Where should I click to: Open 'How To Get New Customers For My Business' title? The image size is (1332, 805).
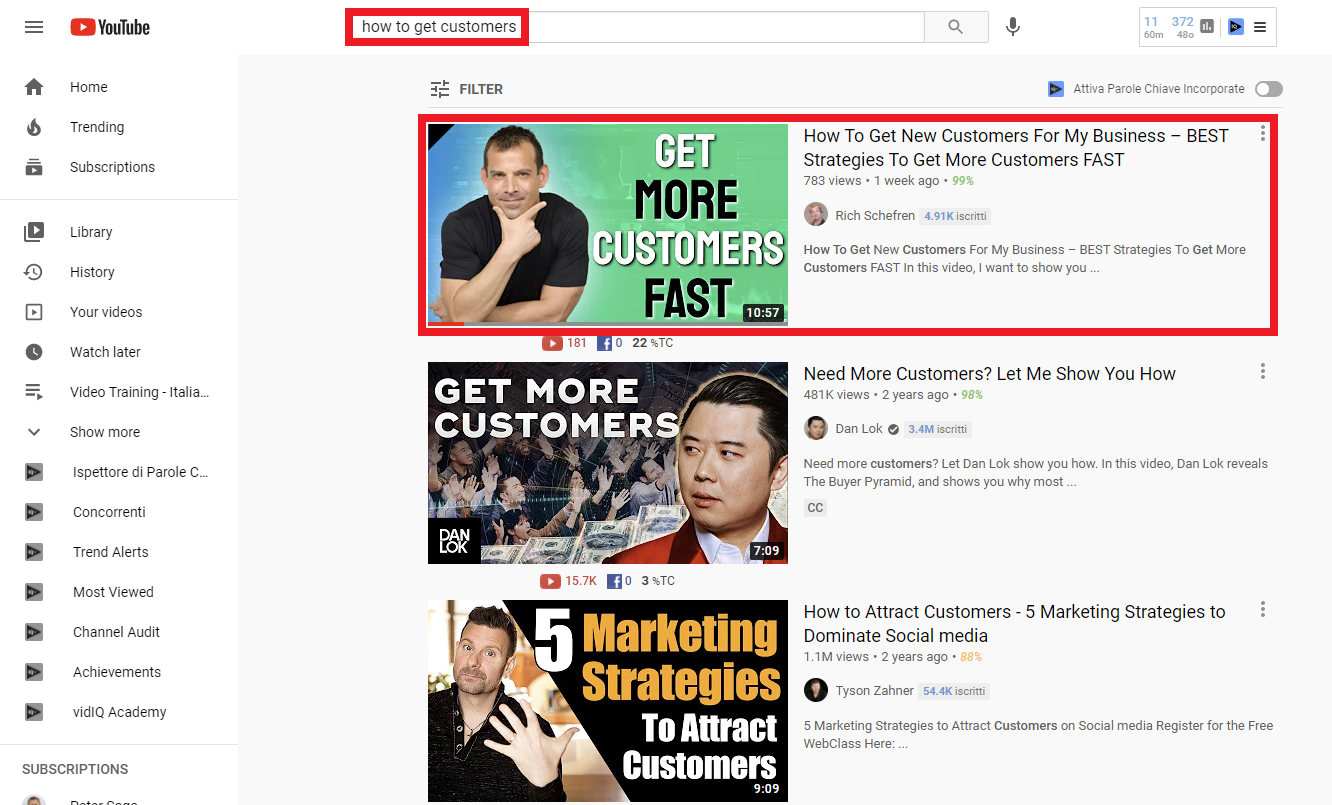pos(1016,148)
